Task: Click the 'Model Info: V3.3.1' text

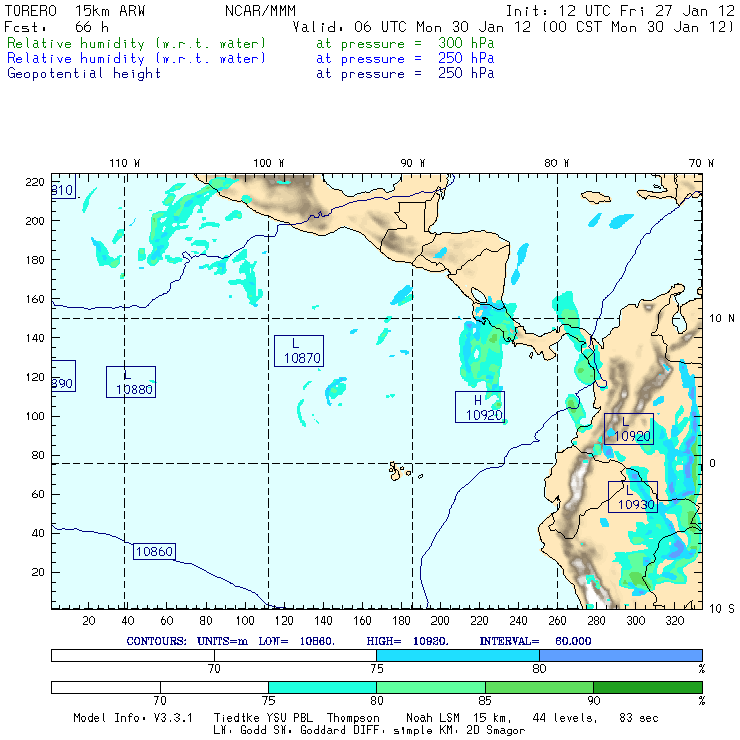Action: click(x=133, y=718)
